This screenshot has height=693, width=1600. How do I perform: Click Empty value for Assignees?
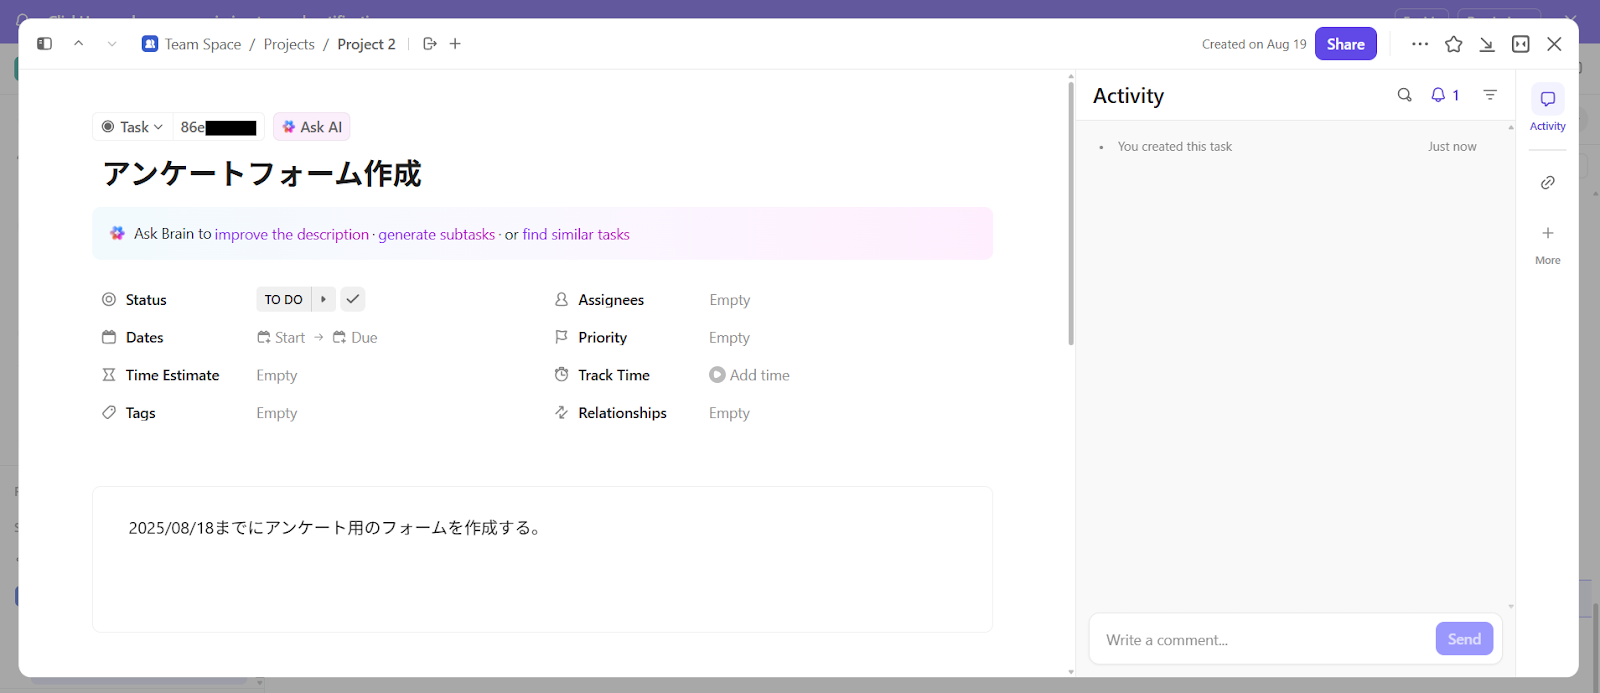(x=730, y=300)
